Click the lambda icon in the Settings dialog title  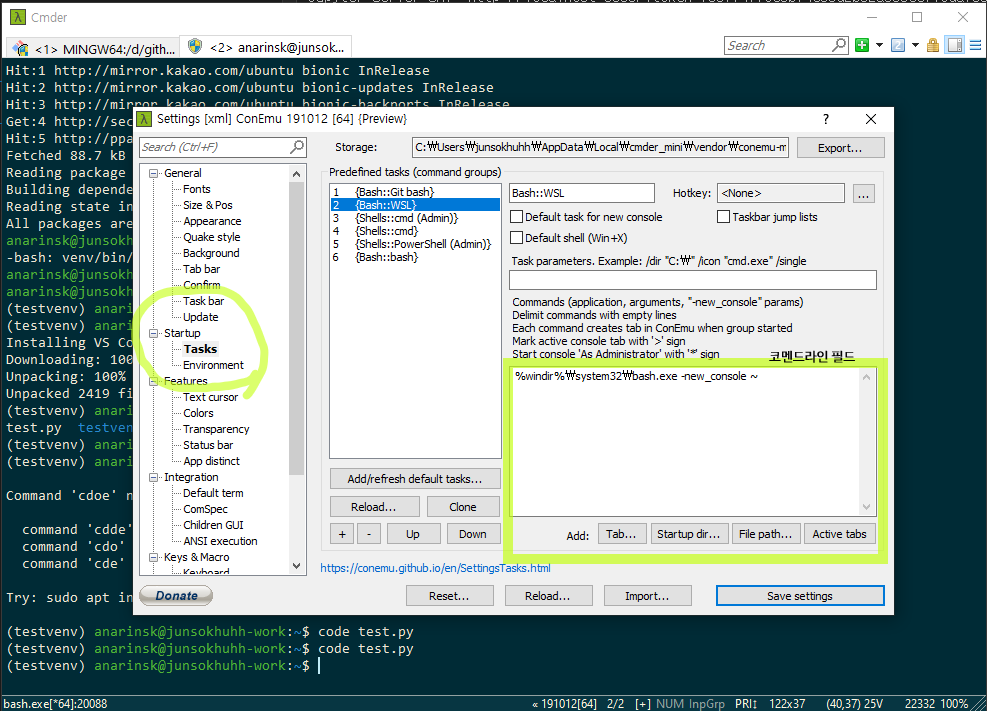[x=145, y=119]
